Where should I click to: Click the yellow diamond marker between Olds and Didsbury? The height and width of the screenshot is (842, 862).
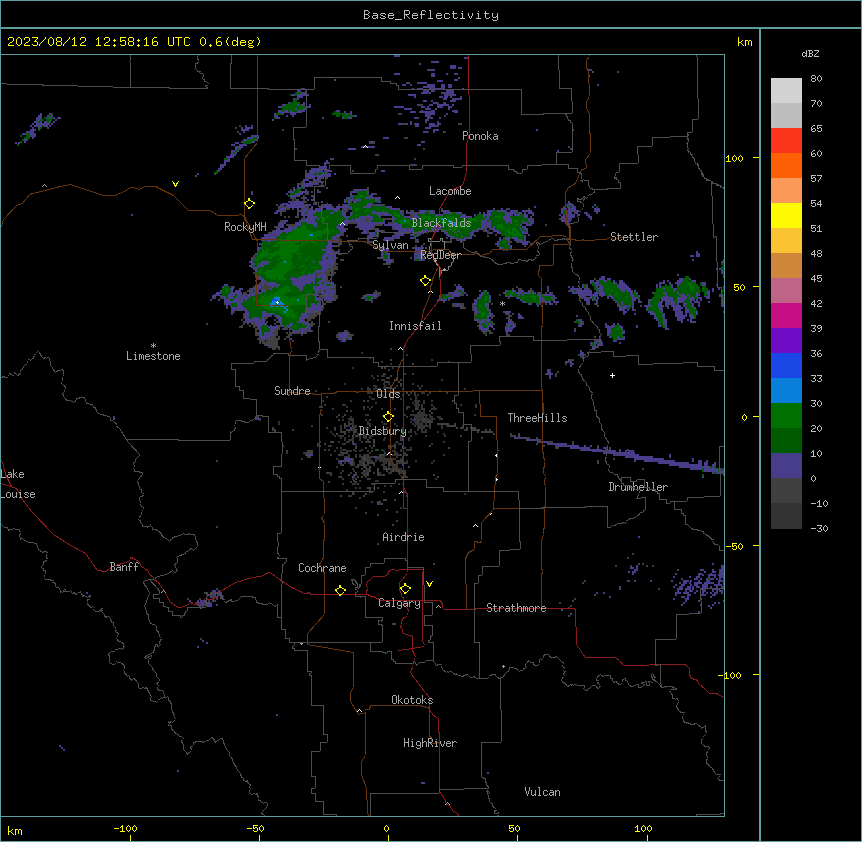click(x=388, y=417)
